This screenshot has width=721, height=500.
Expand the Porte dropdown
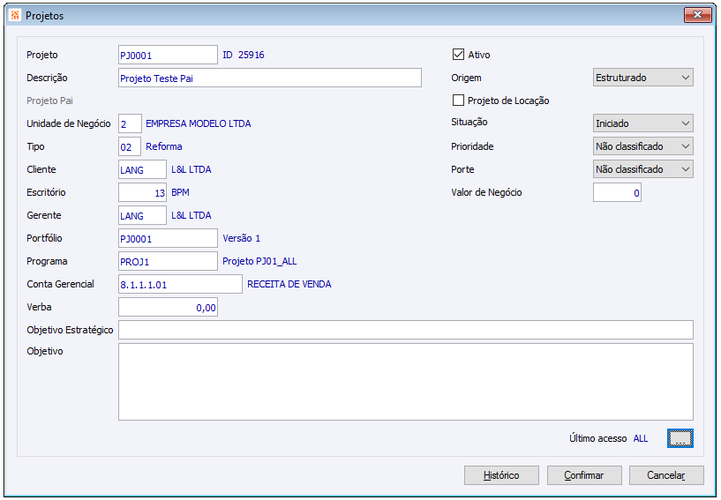pyautogui.click(x=643, y=169)
